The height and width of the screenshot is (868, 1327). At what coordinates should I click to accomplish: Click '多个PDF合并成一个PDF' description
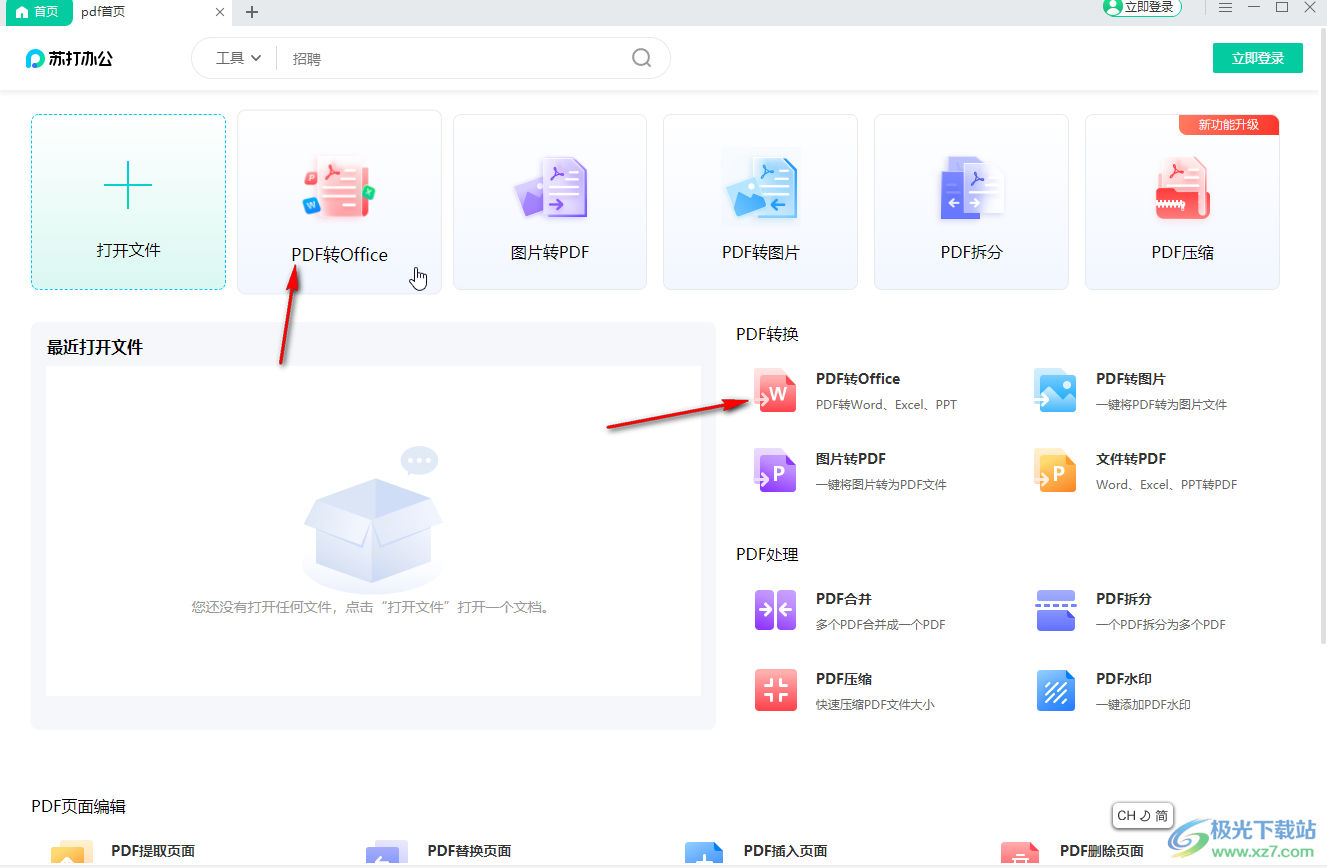pyautogui.click(x=881, y=625)
